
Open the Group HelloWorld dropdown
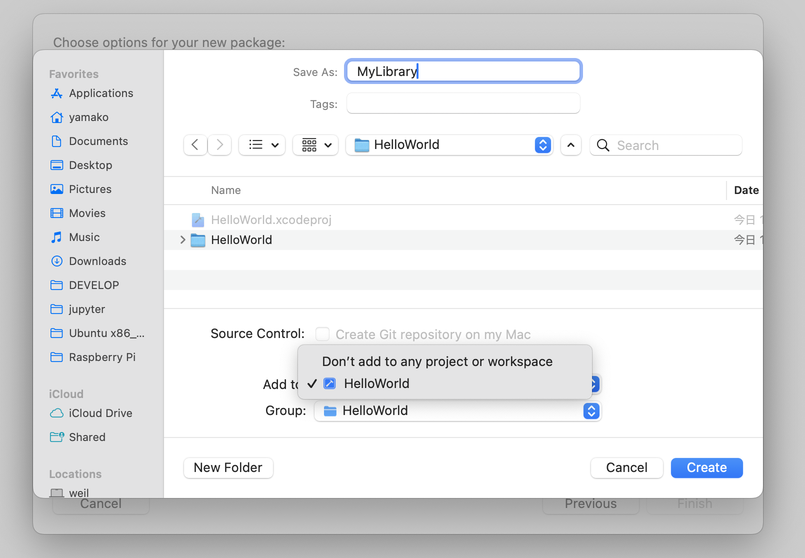(457, 411)
